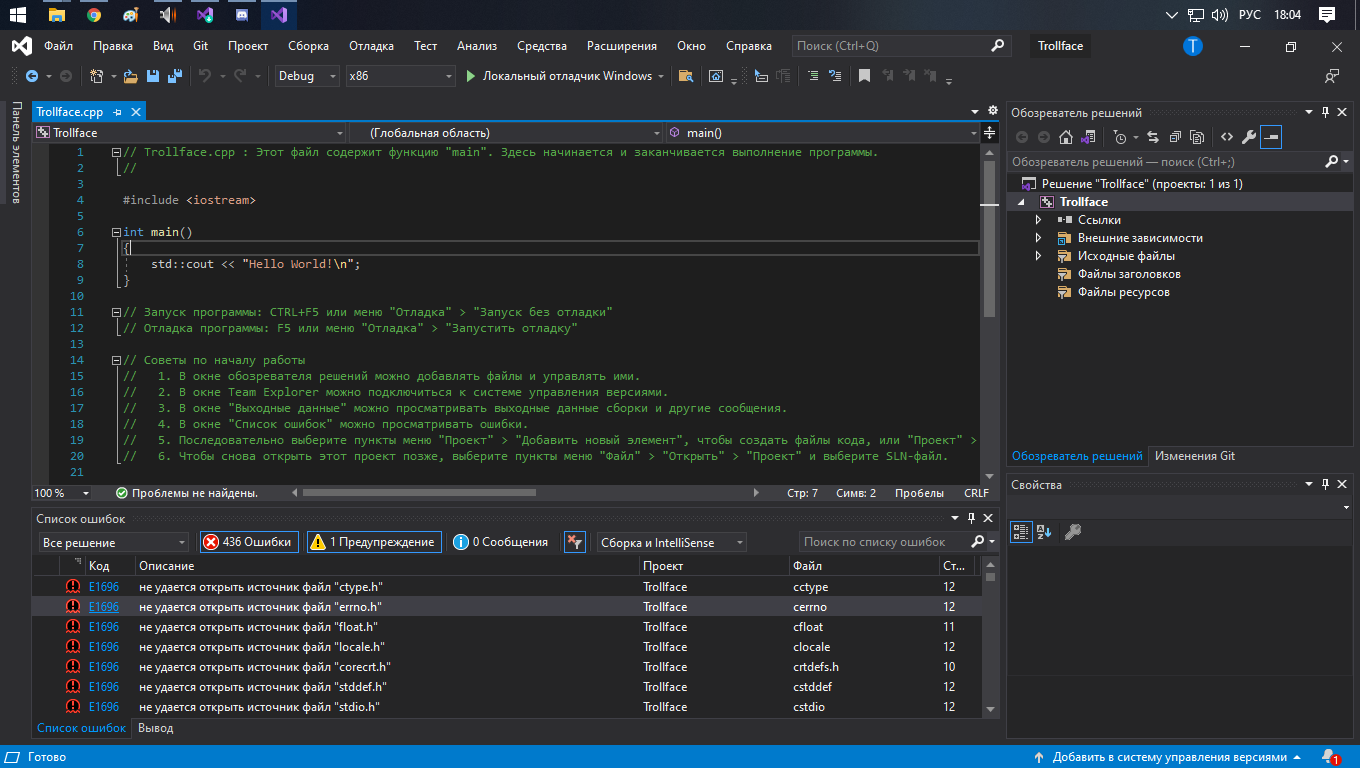Start the Local Windows Debugger play button
Image resolution: width=1360 pixels, height=768 pixels.
(472, 76)
